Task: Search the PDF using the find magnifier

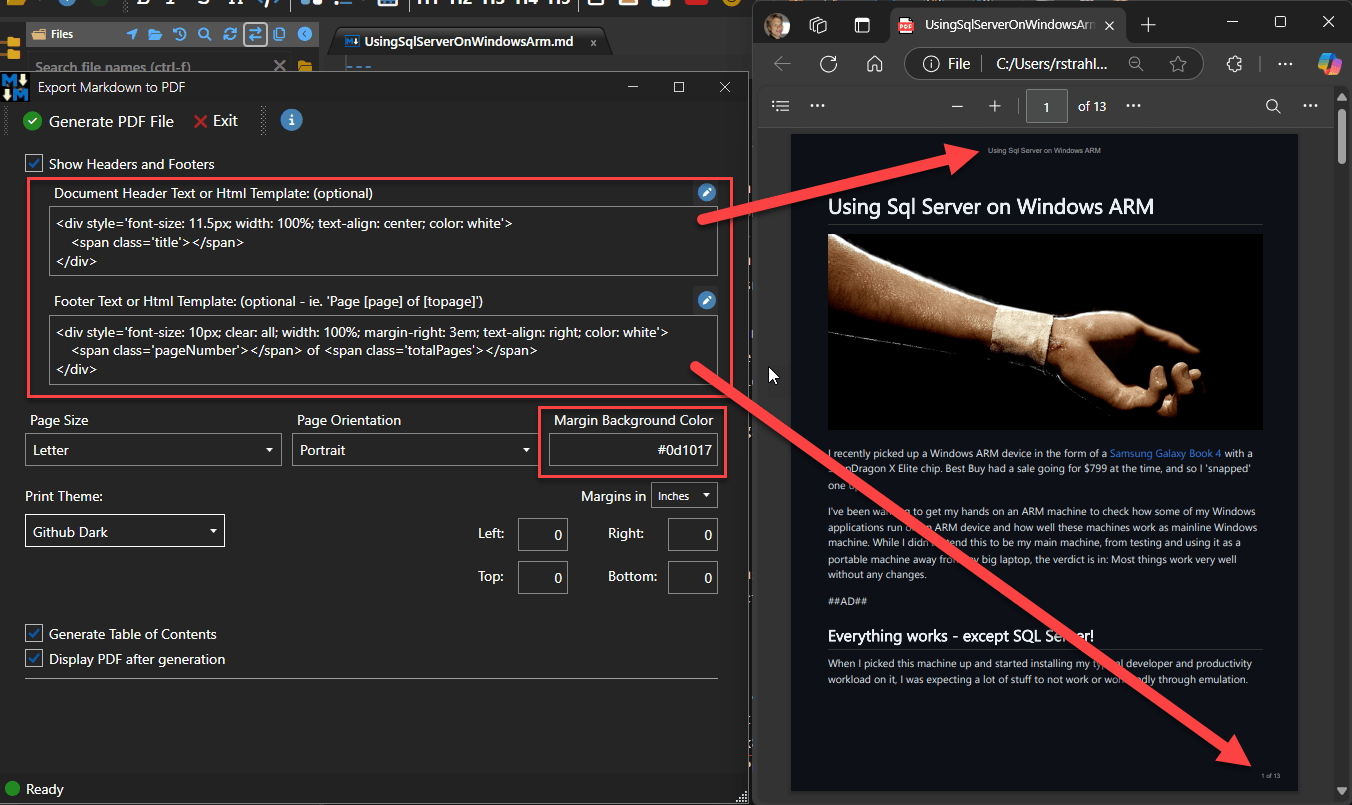Action: point(1273,106)
